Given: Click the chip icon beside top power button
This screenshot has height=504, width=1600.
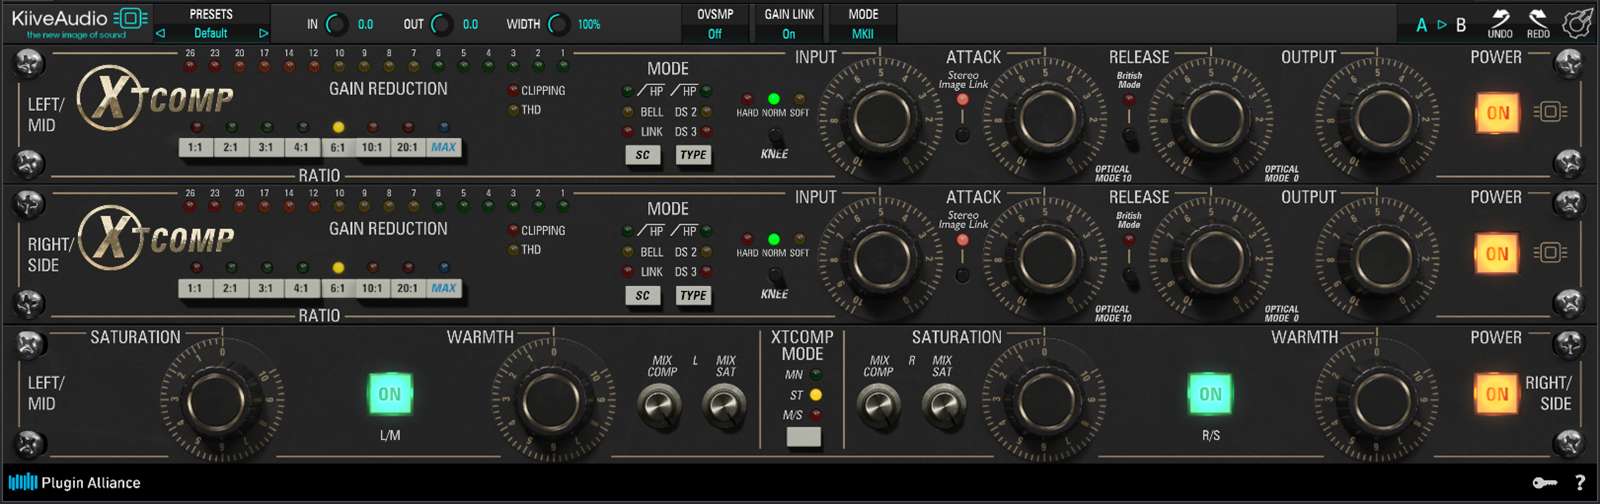Looking at the screenshot, I should point(1551,112).
